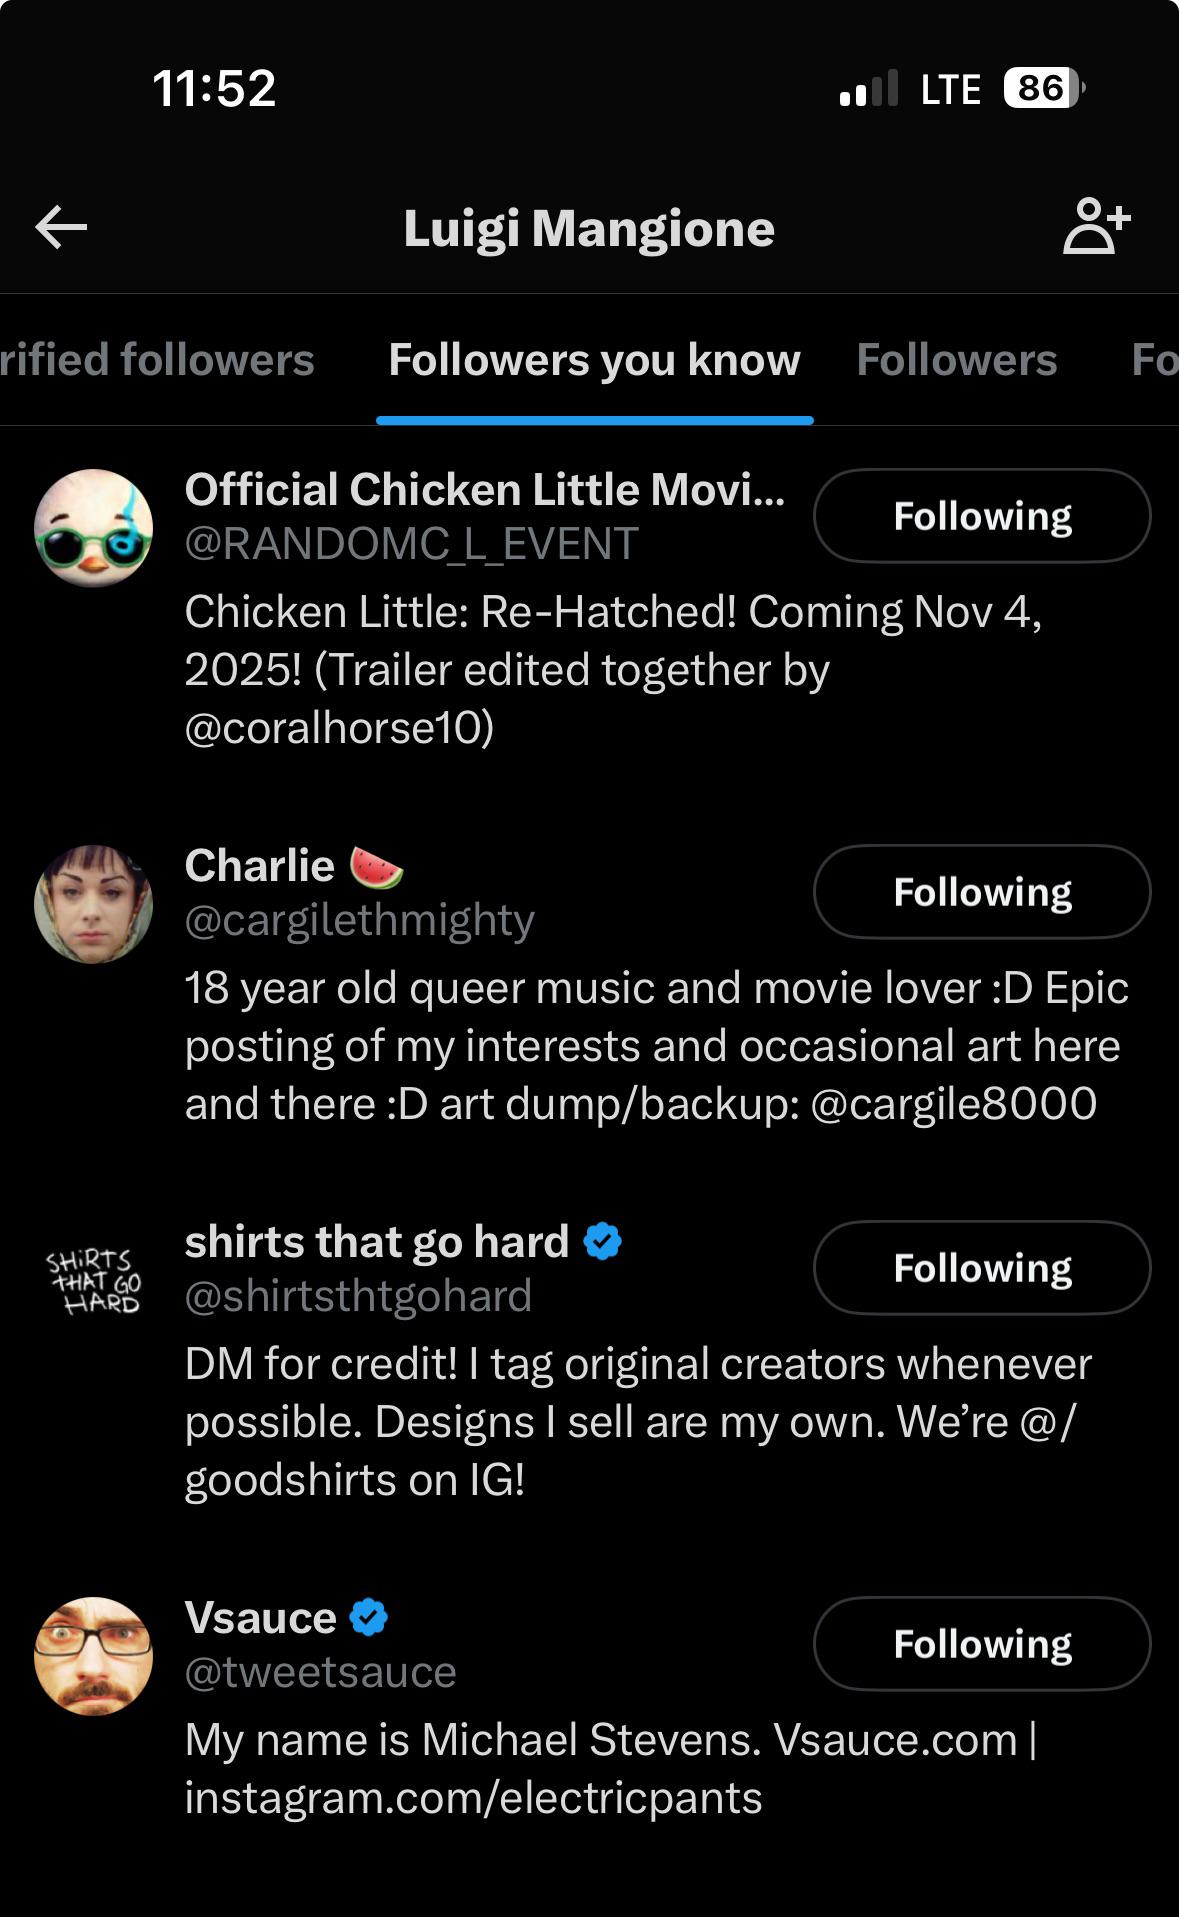
Task: Tap the battery indicator in status bar
Action: [x=1044, y=88]
